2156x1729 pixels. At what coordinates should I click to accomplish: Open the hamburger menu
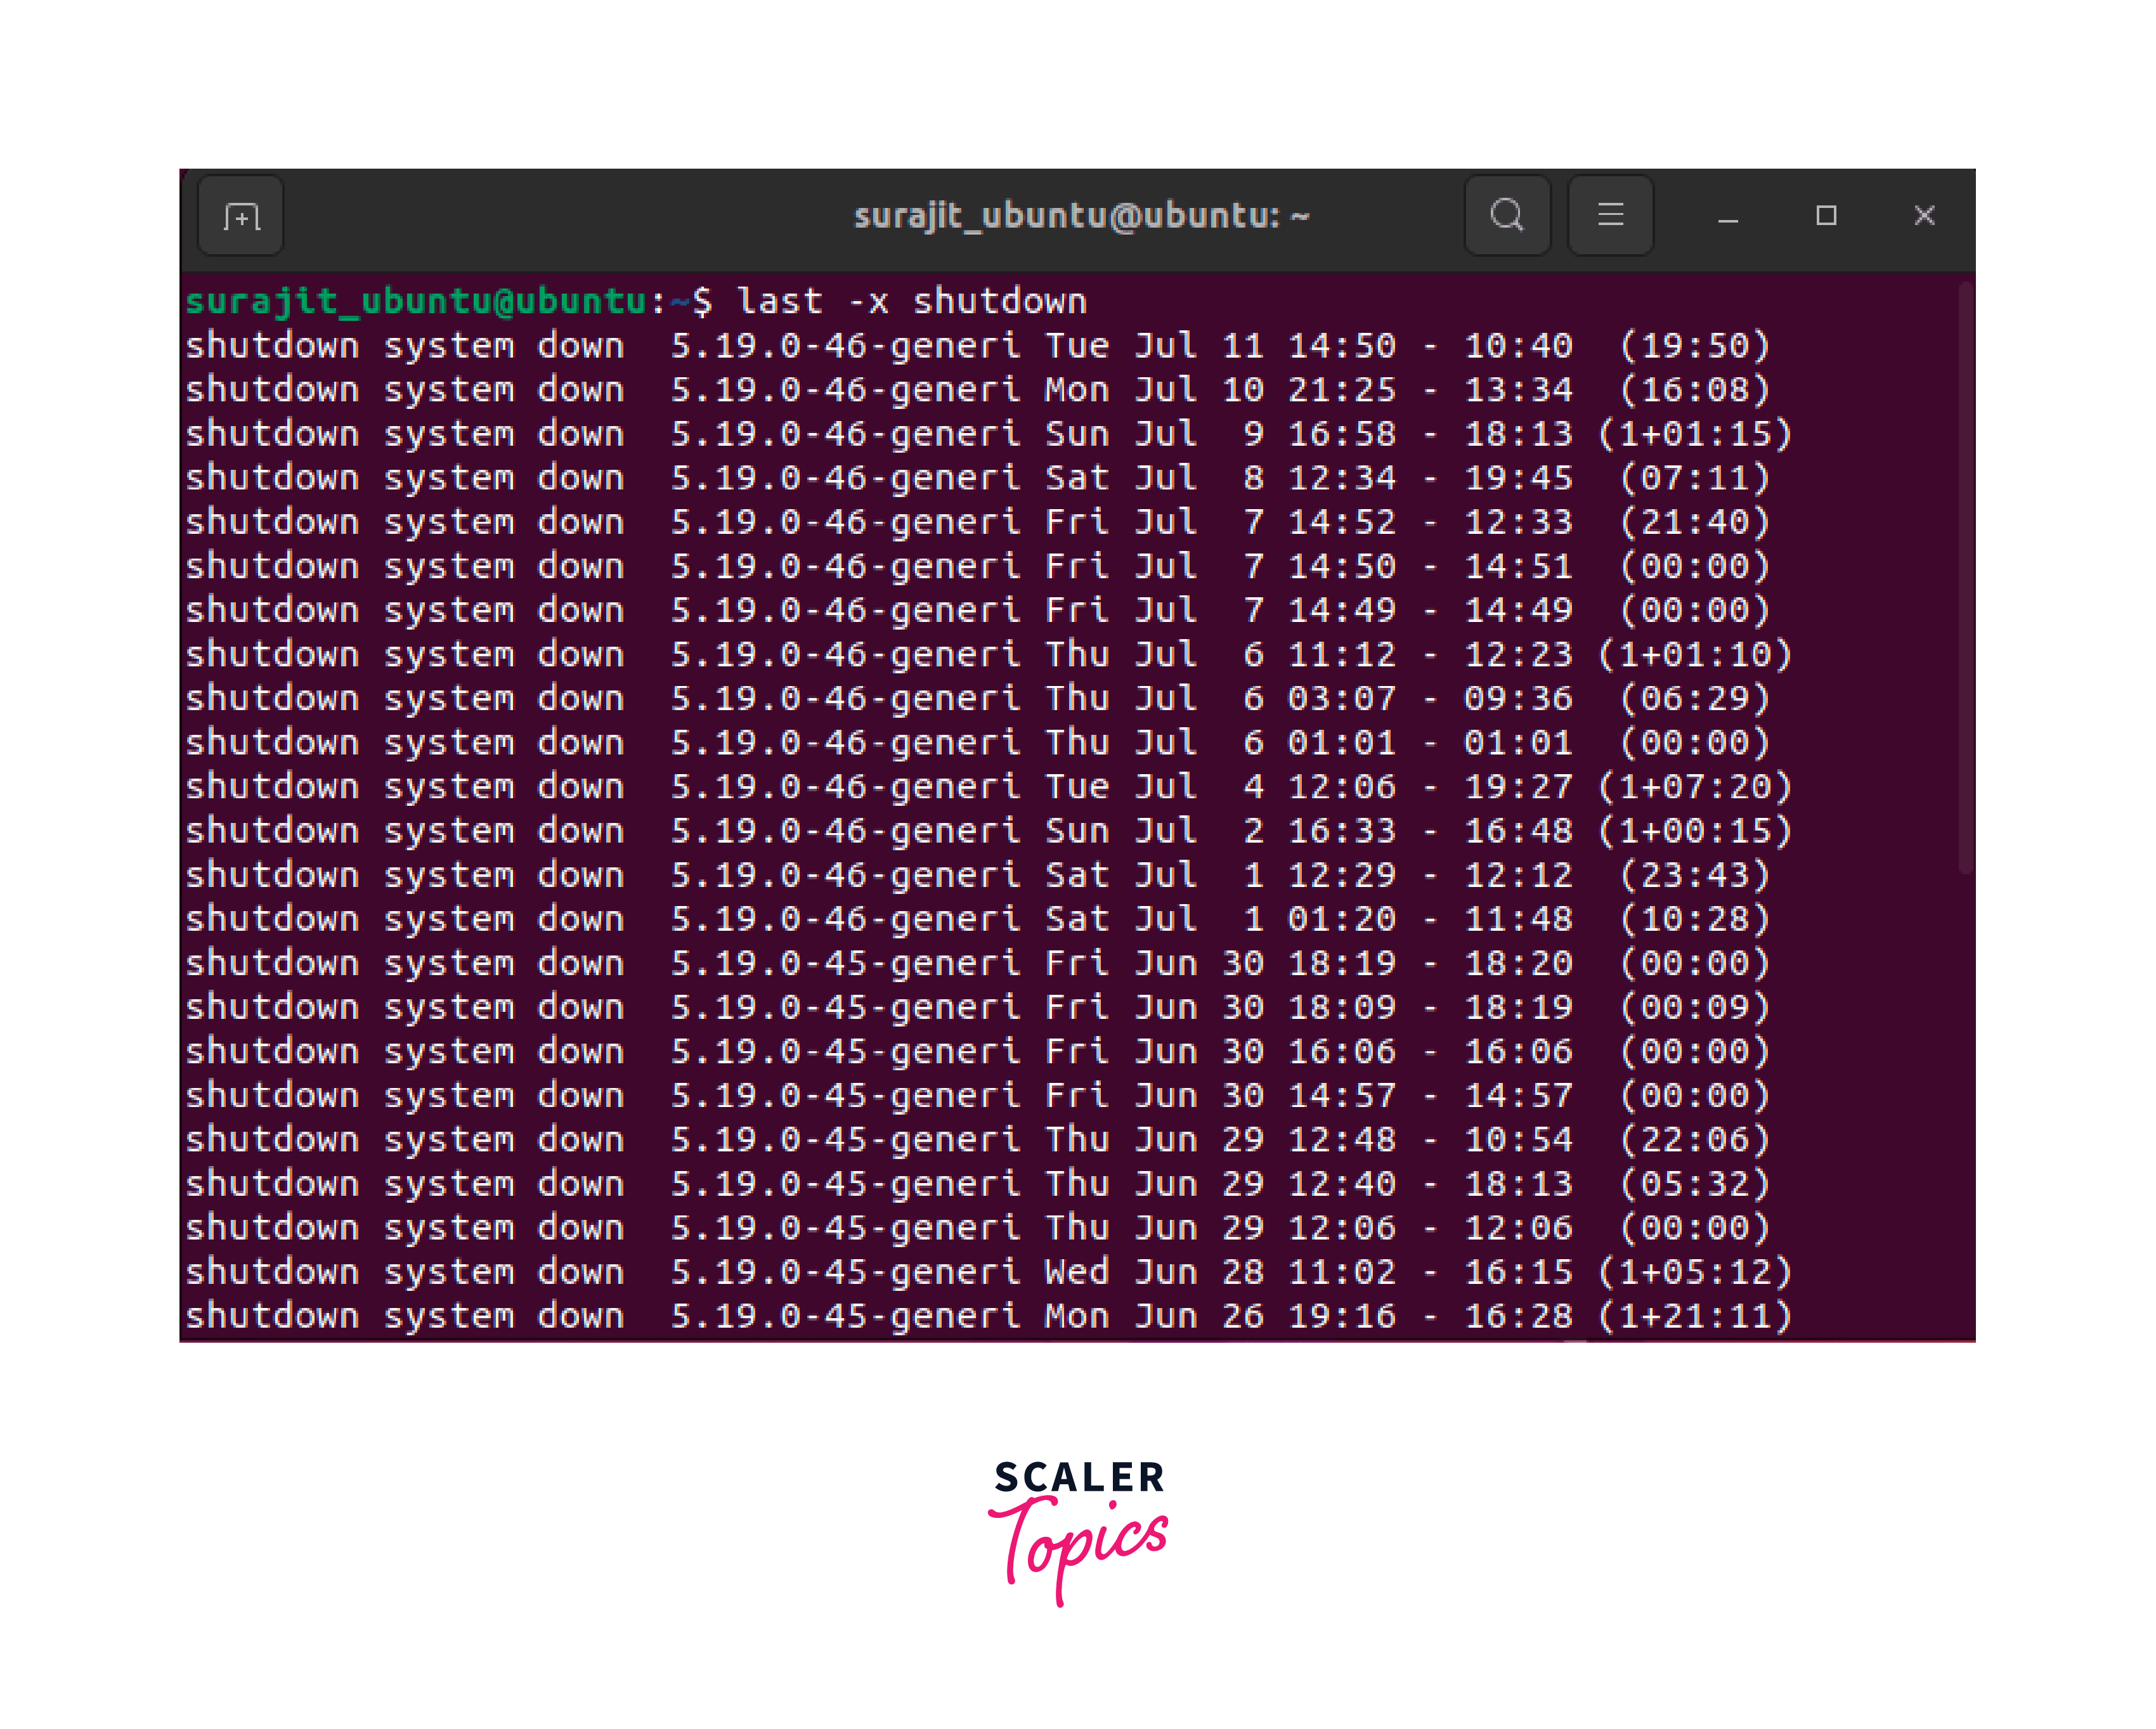point(1610,215)
